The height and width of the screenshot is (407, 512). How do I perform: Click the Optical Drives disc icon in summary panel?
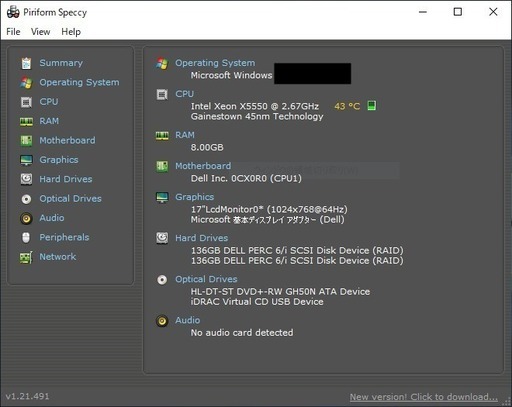pos(162,280)
